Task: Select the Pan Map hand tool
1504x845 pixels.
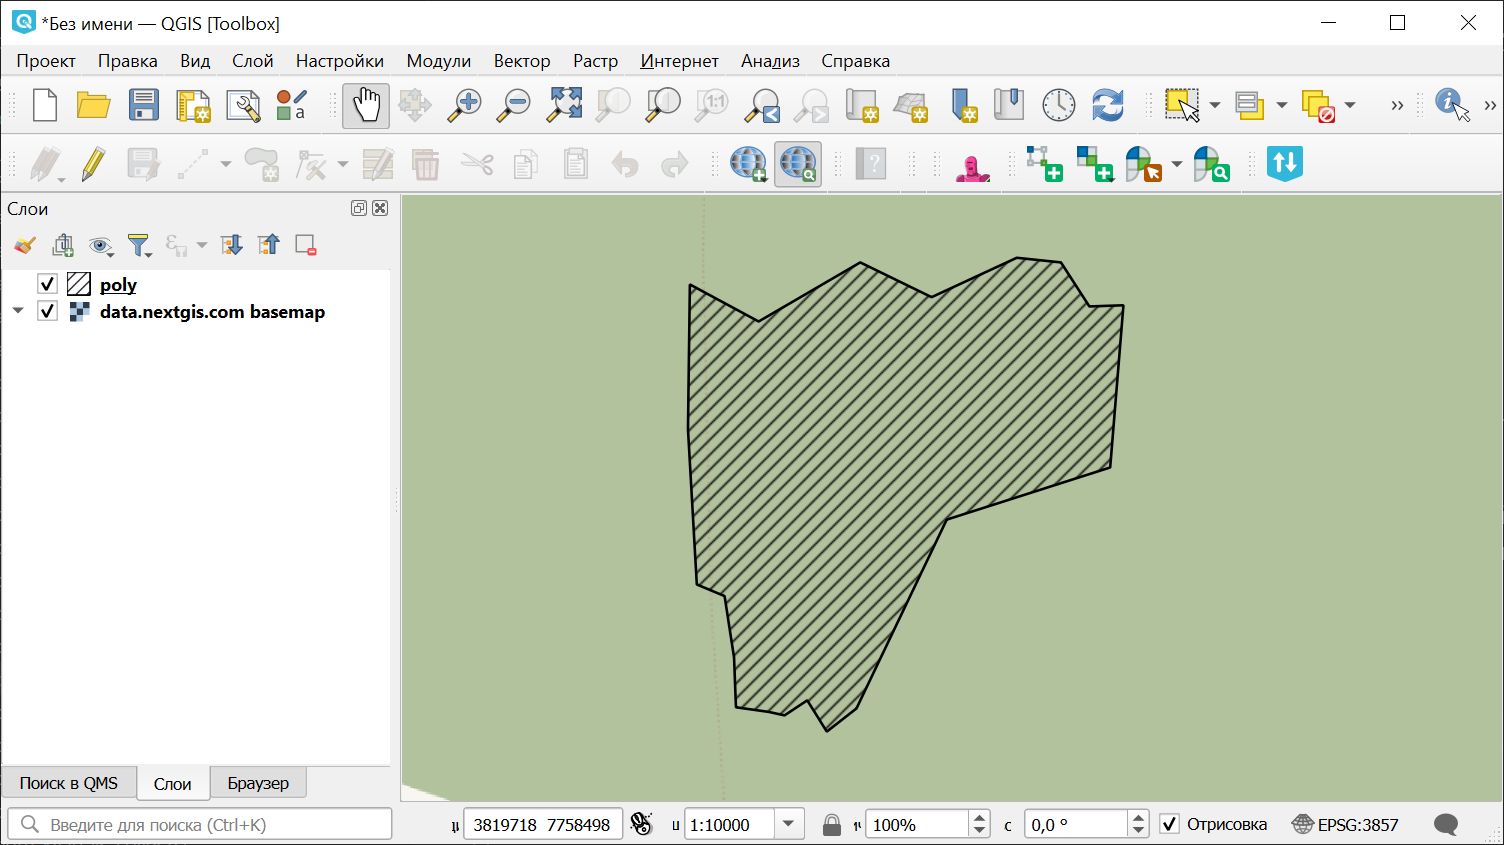Action: 366,105
